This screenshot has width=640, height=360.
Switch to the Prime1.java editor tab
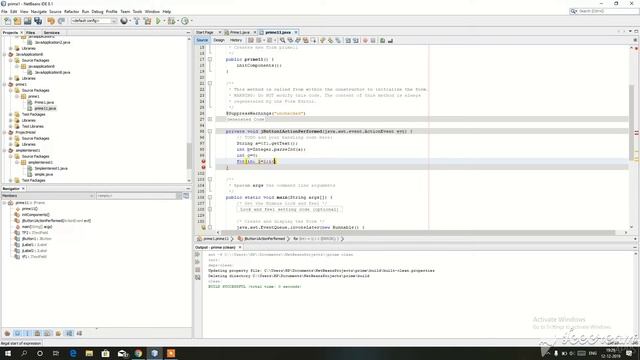[x=240, y=32]
